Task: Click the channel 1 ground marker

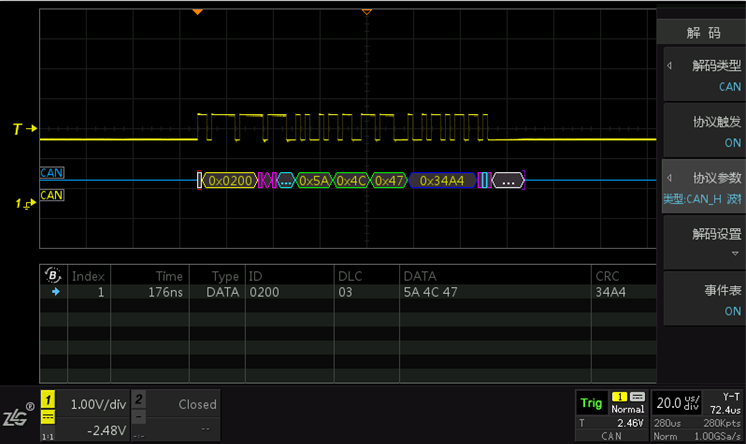Action: click(25, 203)
